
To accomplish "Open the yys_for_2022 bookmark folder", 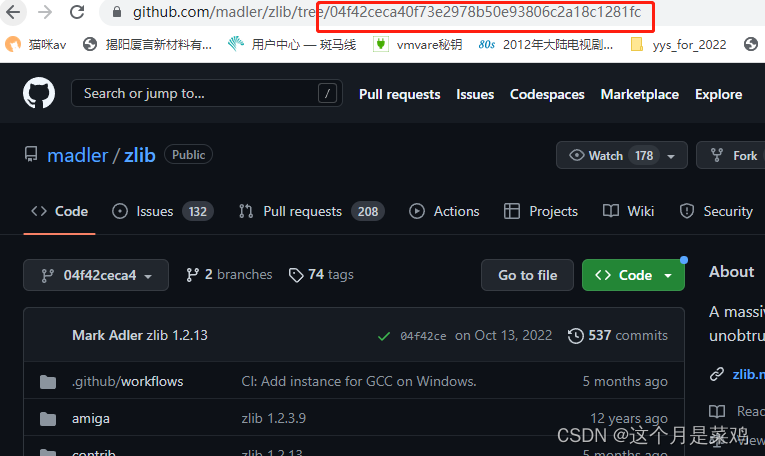I will [x=679, y=45].
